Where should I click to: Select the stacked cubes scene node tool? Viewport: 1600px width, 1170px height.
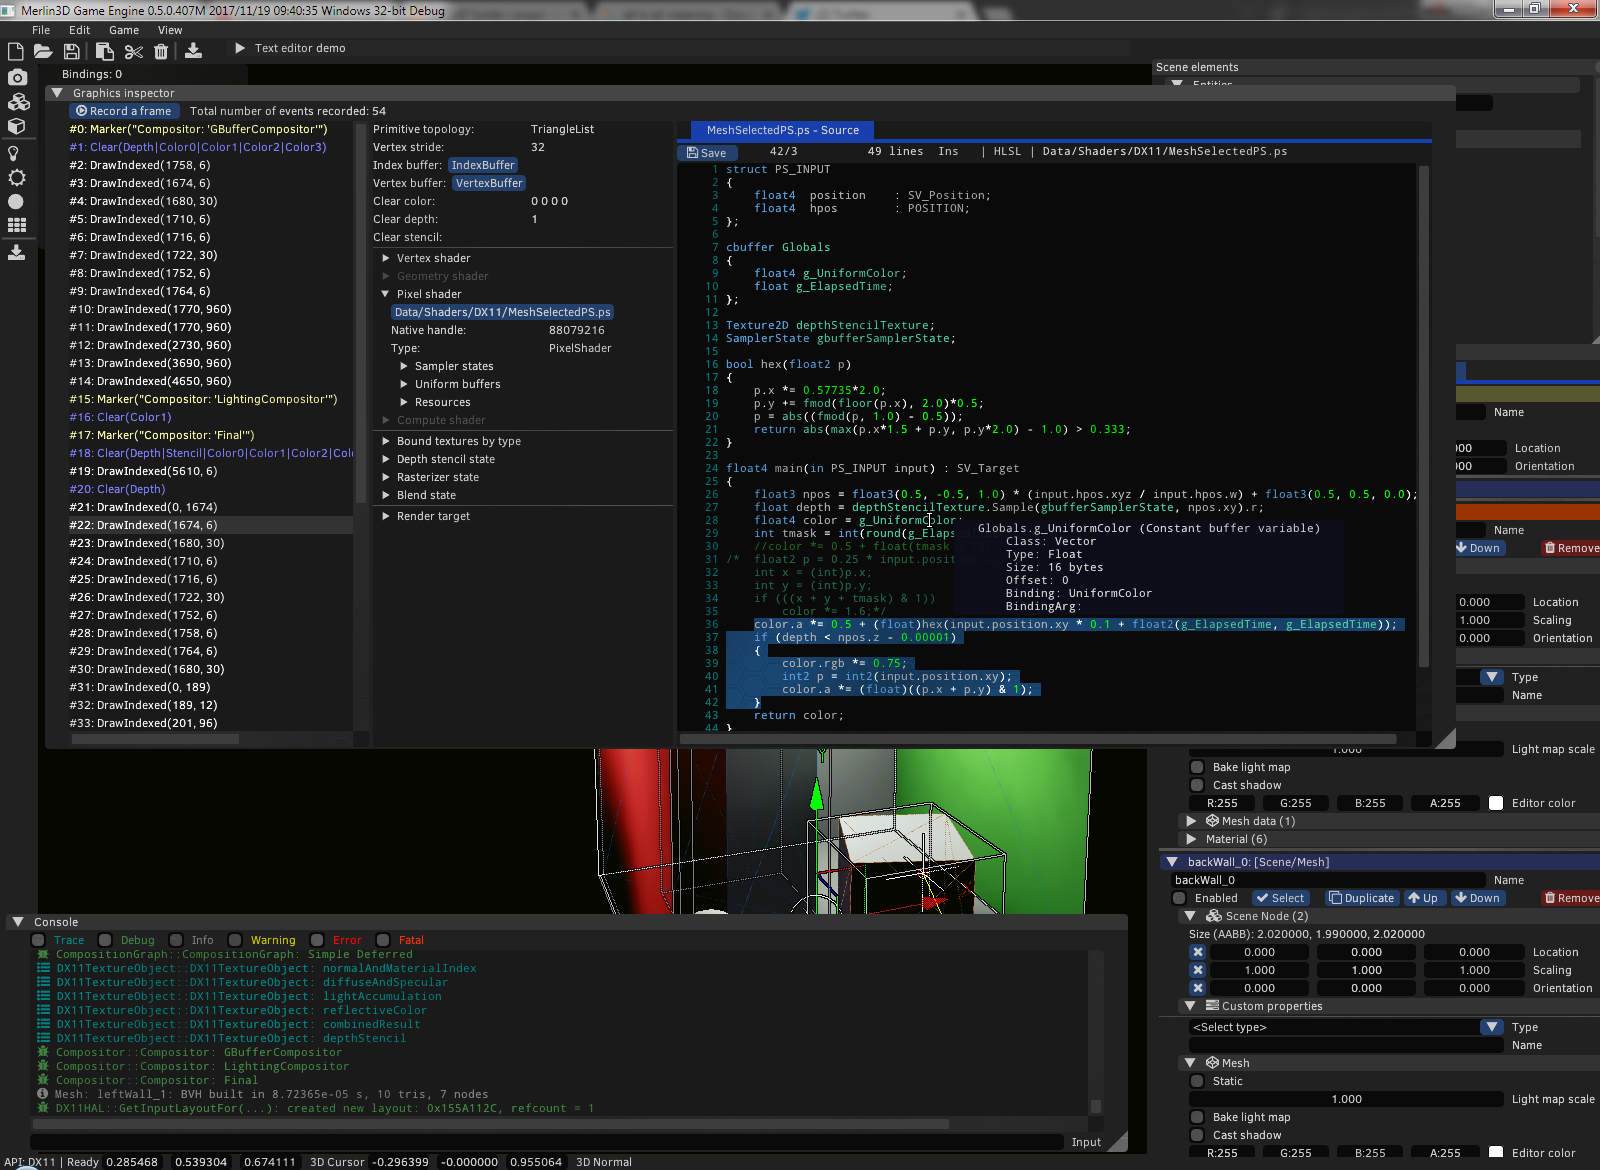tap(18, 102)
